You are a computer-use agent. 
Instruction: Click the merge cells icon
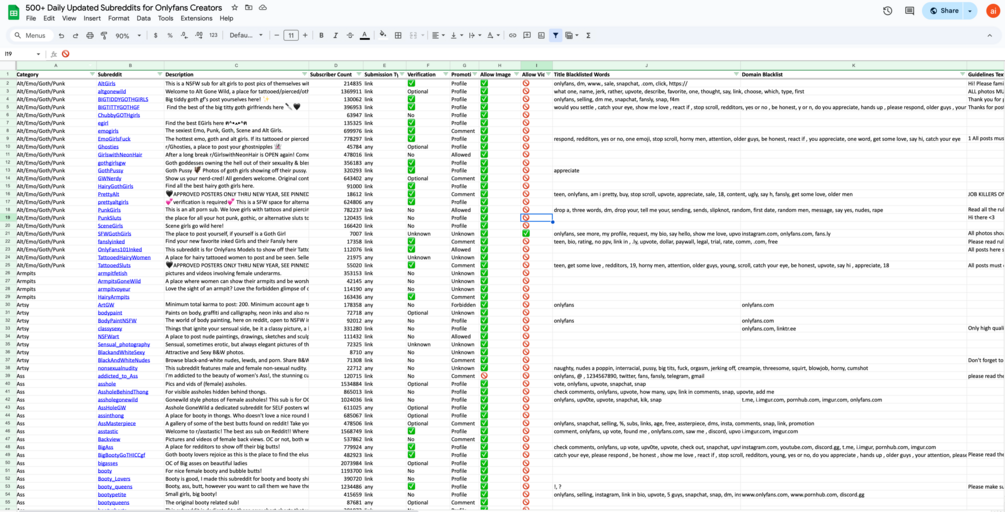[413, 35]
